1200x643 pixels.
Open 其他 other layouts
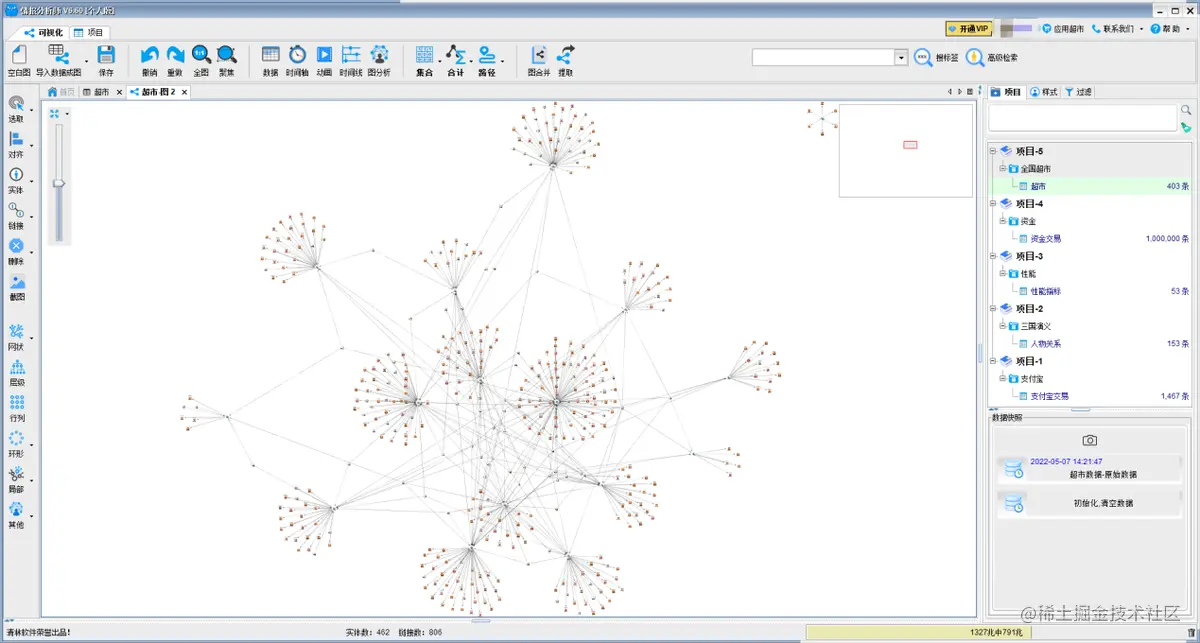(16, 516)
